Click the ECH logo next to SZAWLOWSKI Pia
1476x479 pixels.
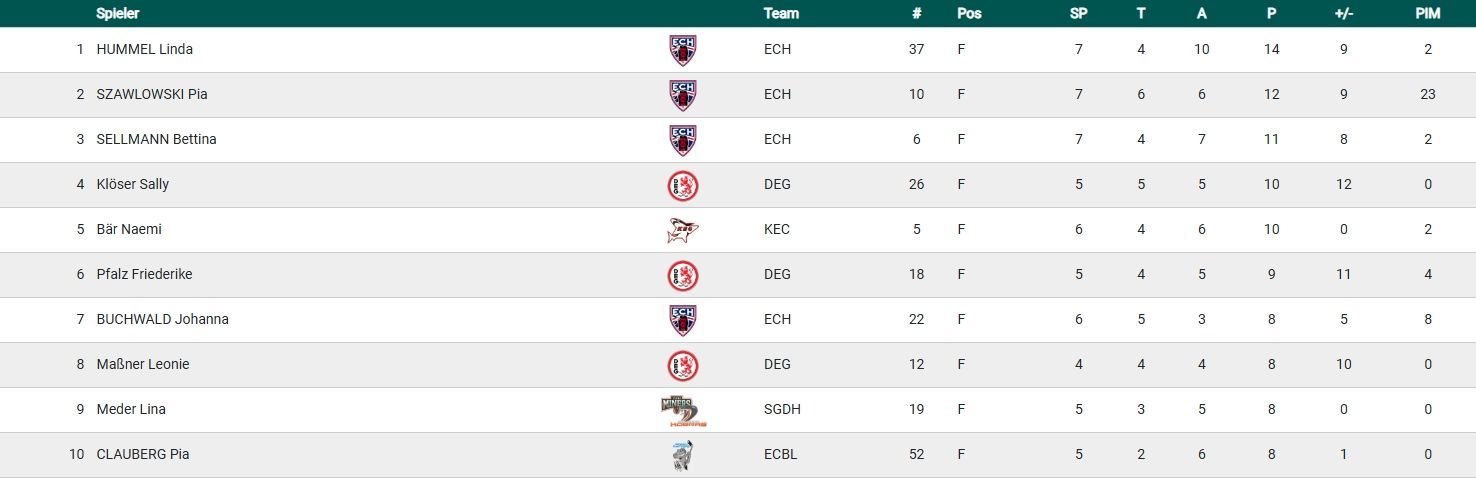683,95
